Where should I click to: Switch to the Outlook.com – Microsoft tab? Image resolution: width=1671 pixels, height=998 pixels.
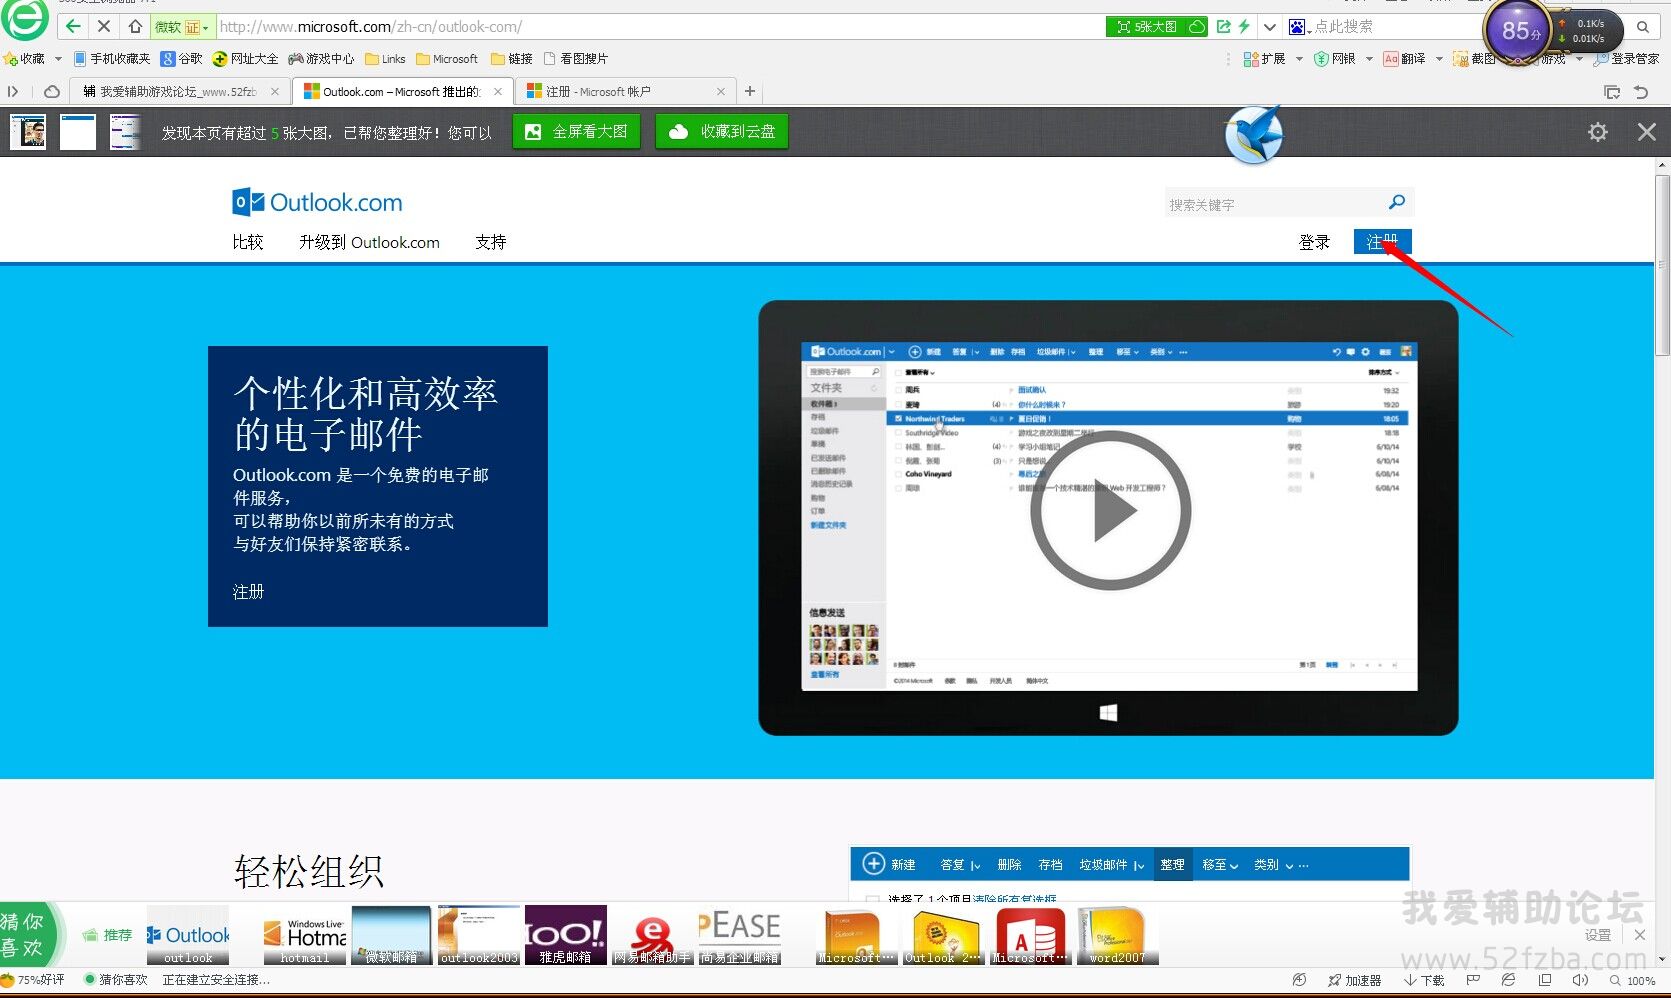403,91
